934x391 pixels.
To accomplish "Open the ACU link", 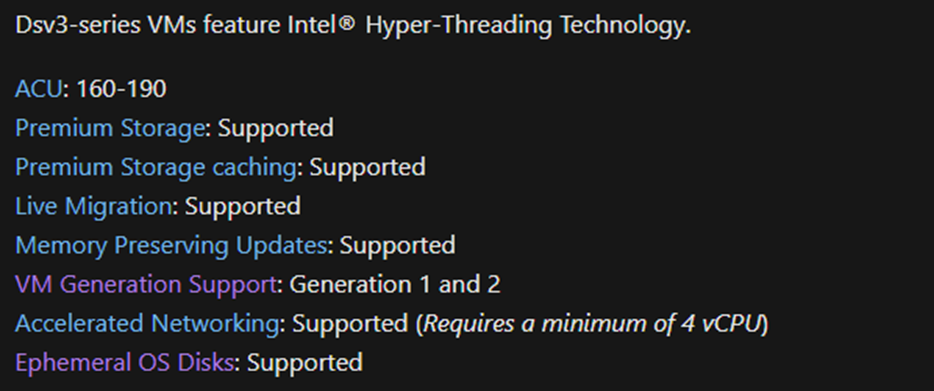I will point(38,89).
